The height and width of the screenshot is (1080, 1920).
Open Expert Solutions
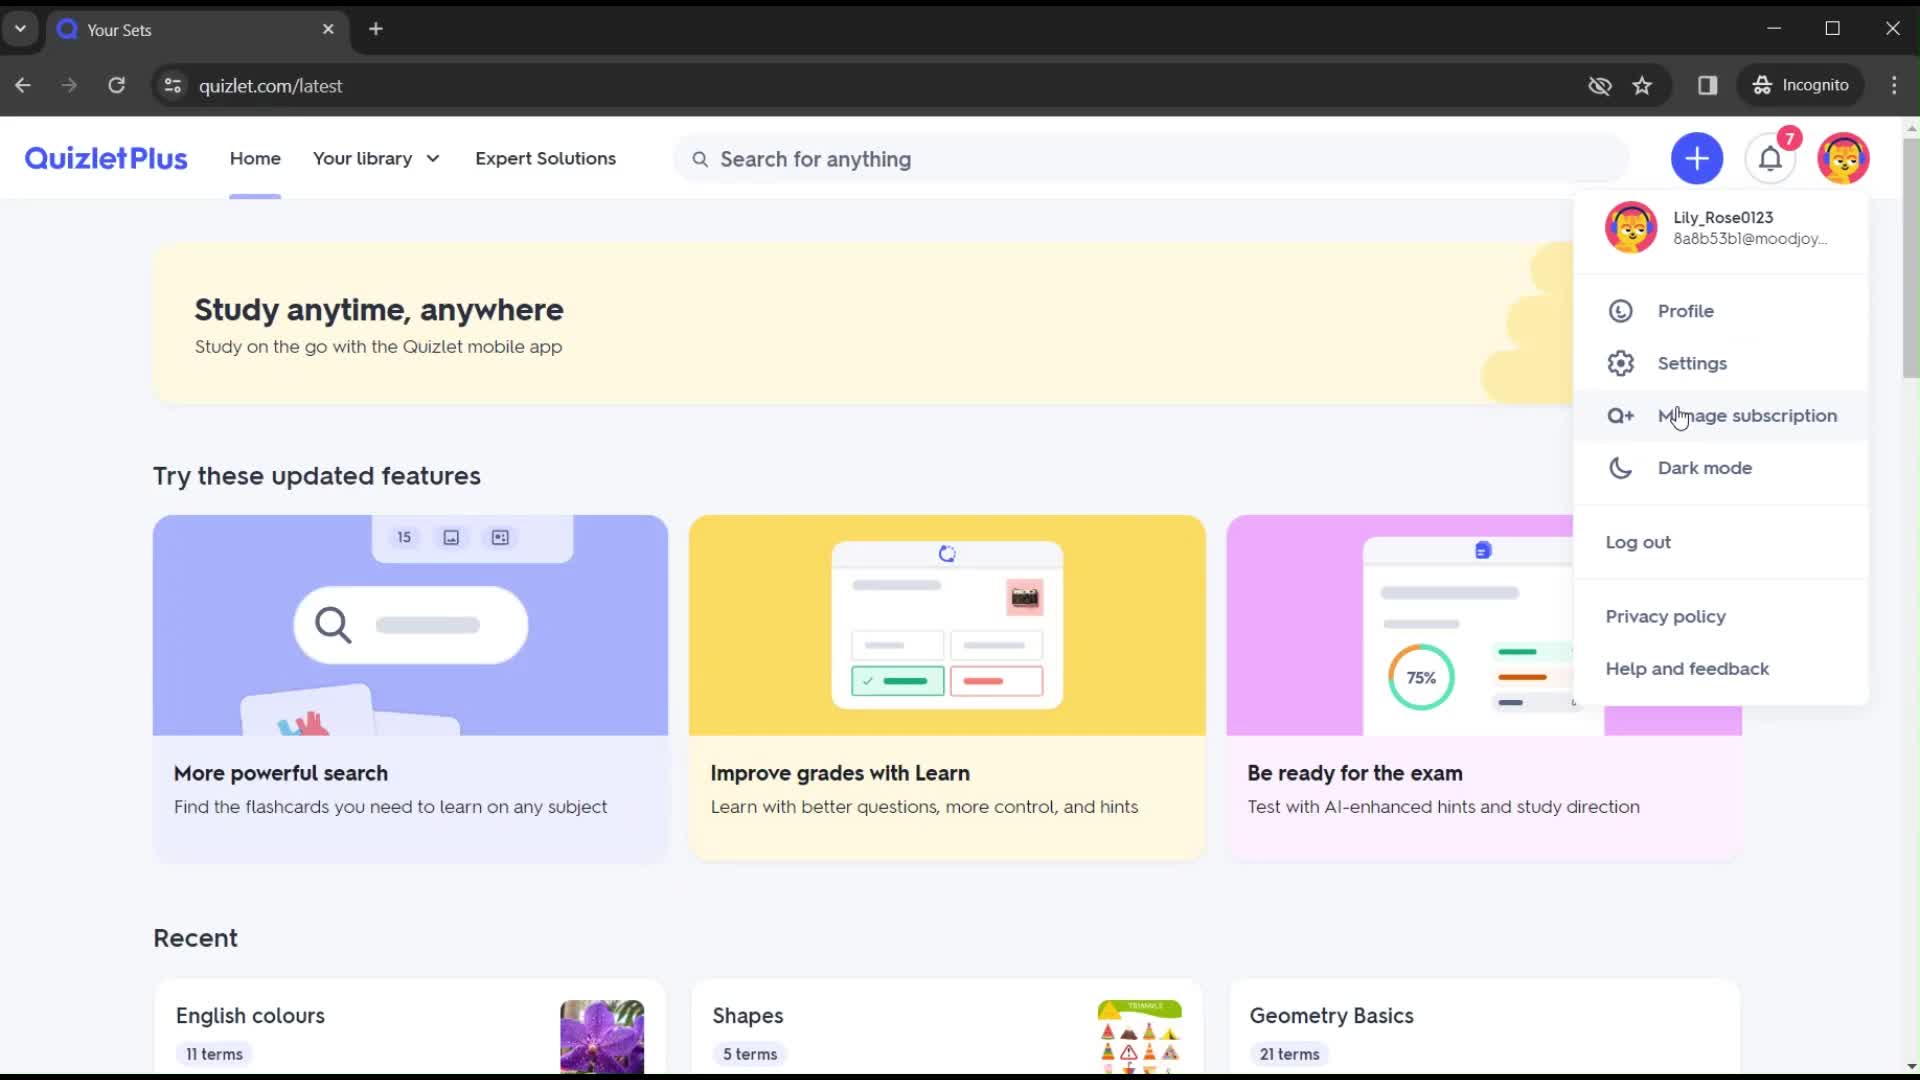point(545,158)
